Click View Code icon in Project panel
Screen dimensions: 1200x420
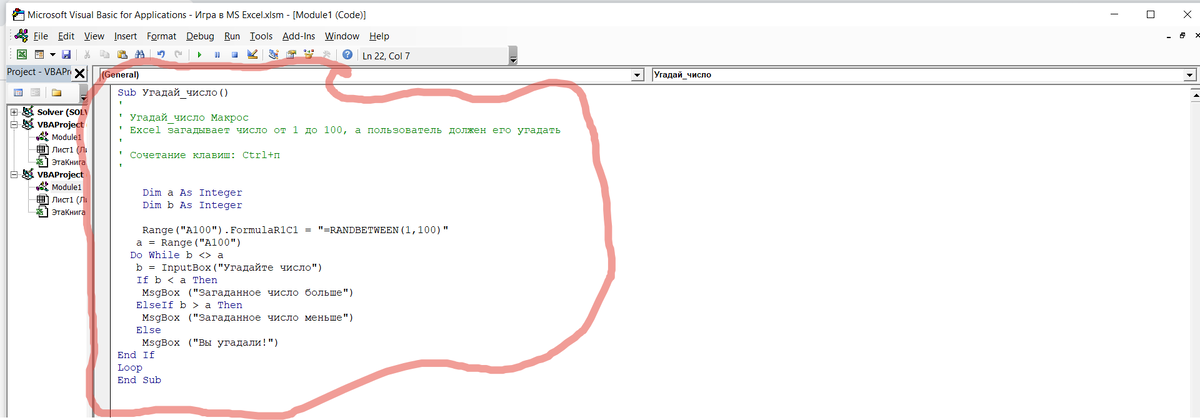[19, 92]
